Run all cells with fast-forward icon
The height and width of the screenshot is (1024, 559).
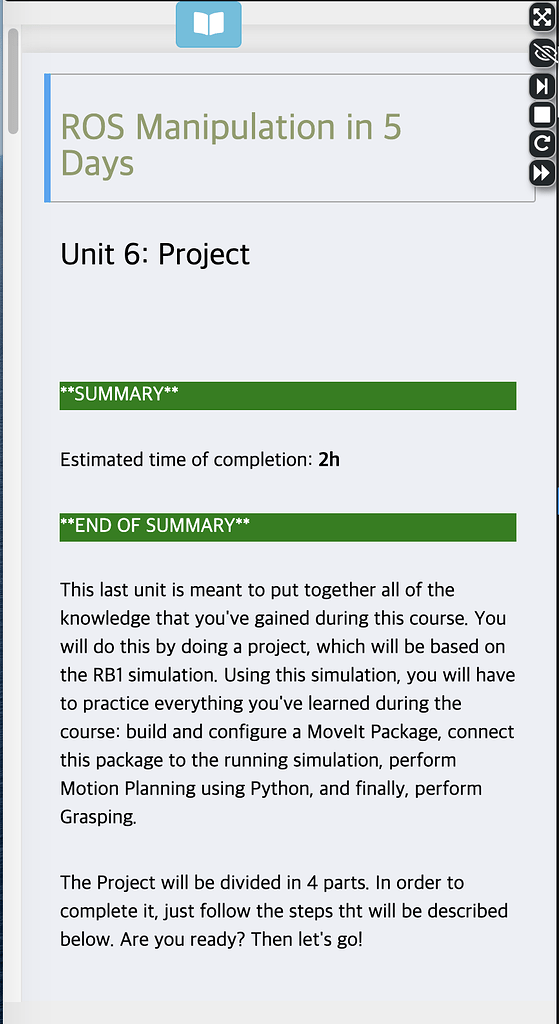click(543, 172)
